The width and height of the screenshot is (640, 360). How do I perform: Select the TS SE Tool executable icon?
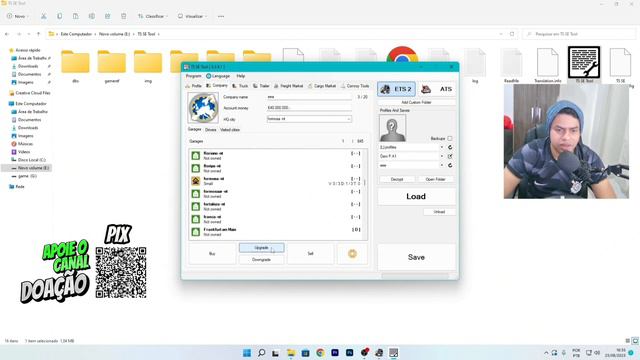pyautogui.click(x=584, y=64)
